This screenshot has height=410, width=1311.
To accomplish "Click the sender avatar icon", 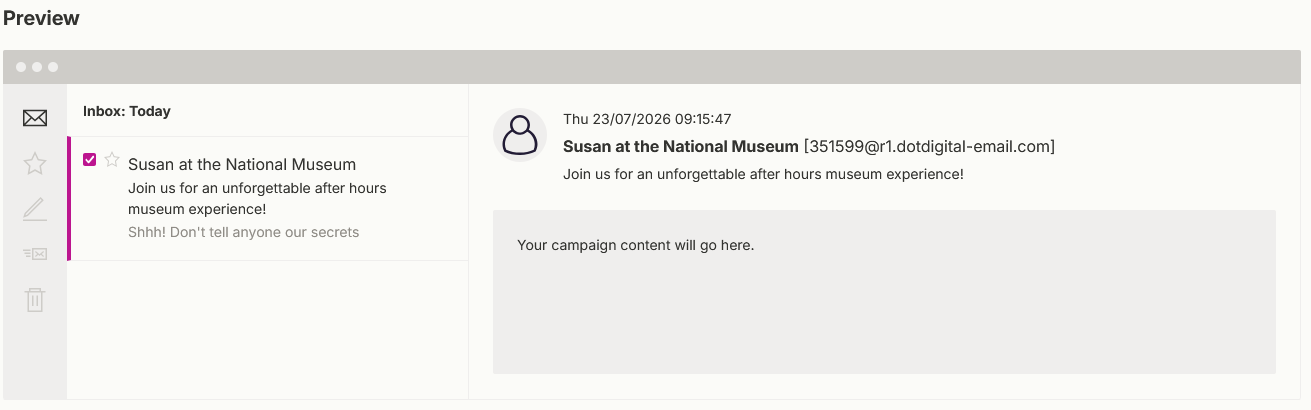I will (x=520, y=135).
